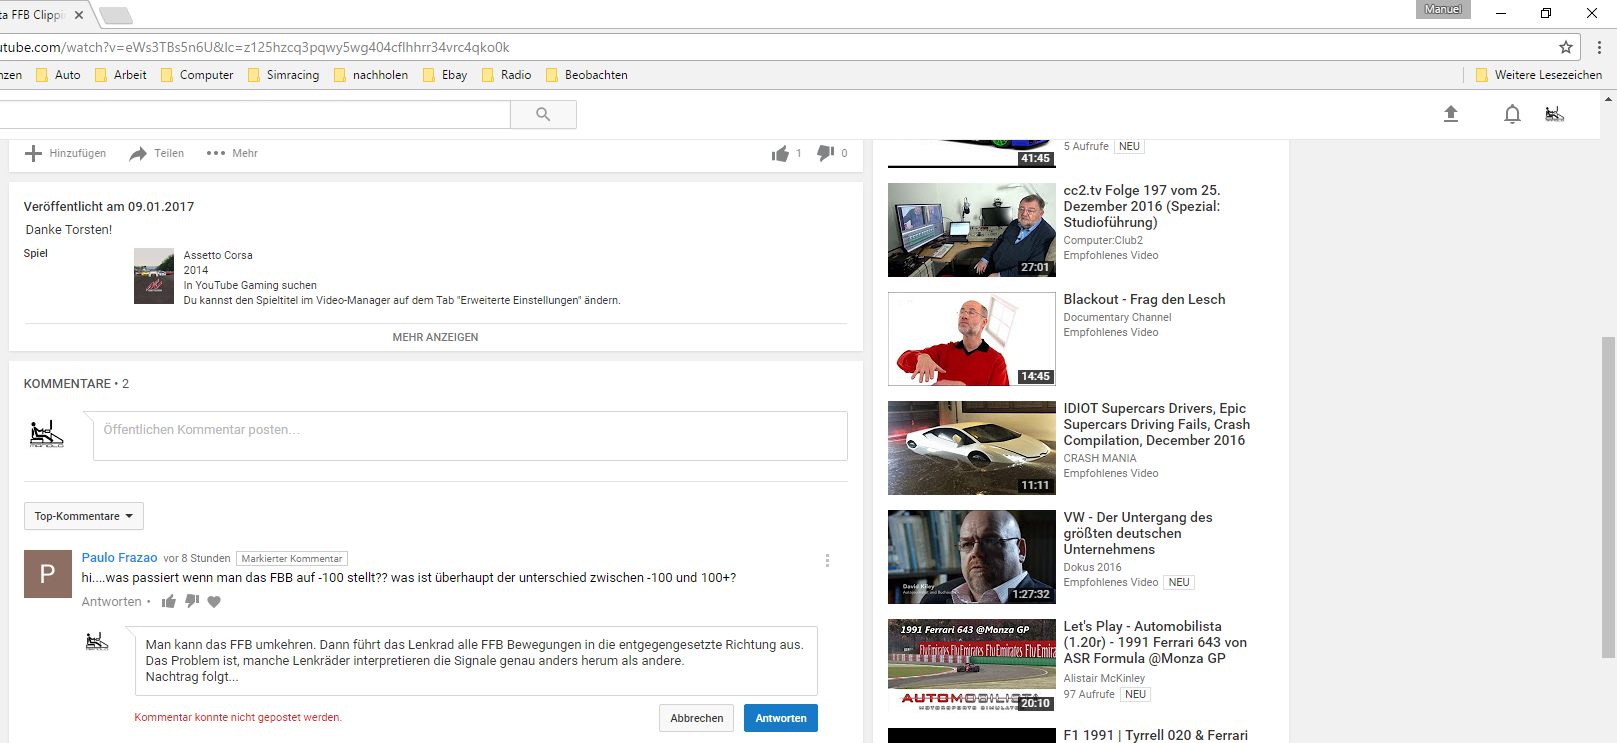Click the Teilen share arrow icon

pyautogui.click(x=138, y=153)
